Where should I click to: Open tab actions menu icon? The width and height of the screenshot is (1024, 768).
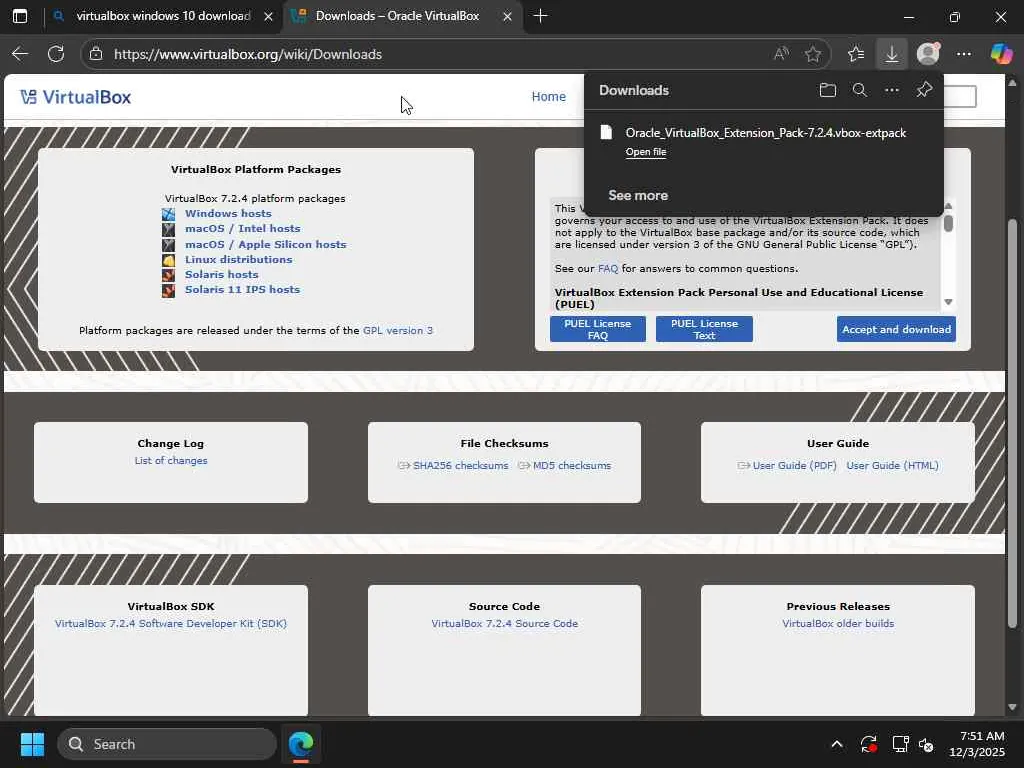[x=20, y=16]
